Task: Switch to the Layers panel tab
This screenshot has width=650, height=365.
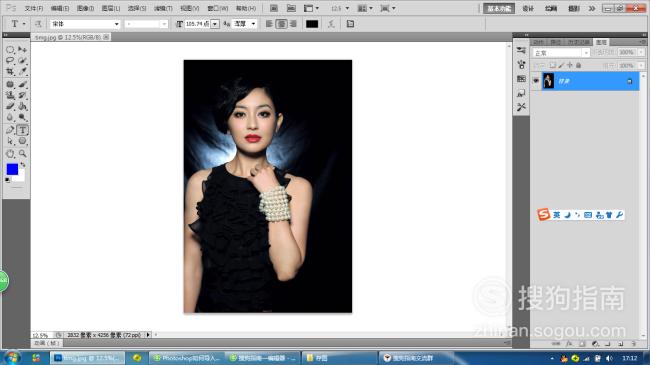Action: click(x=601, y=42)
